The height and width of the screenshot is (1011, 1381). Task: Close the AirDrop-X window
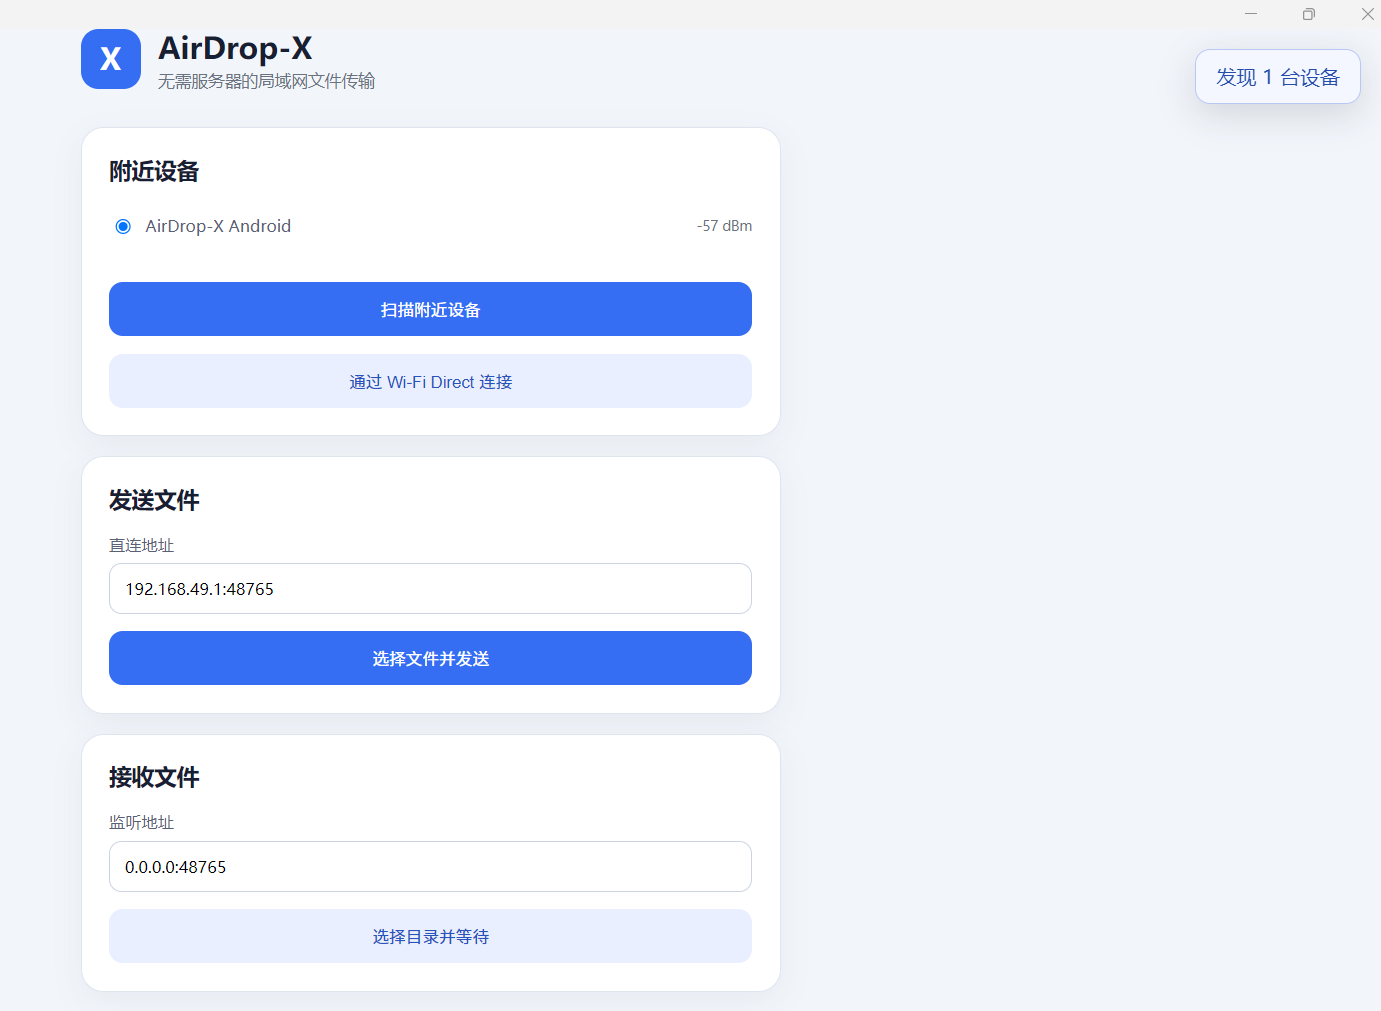(1367, 14)
